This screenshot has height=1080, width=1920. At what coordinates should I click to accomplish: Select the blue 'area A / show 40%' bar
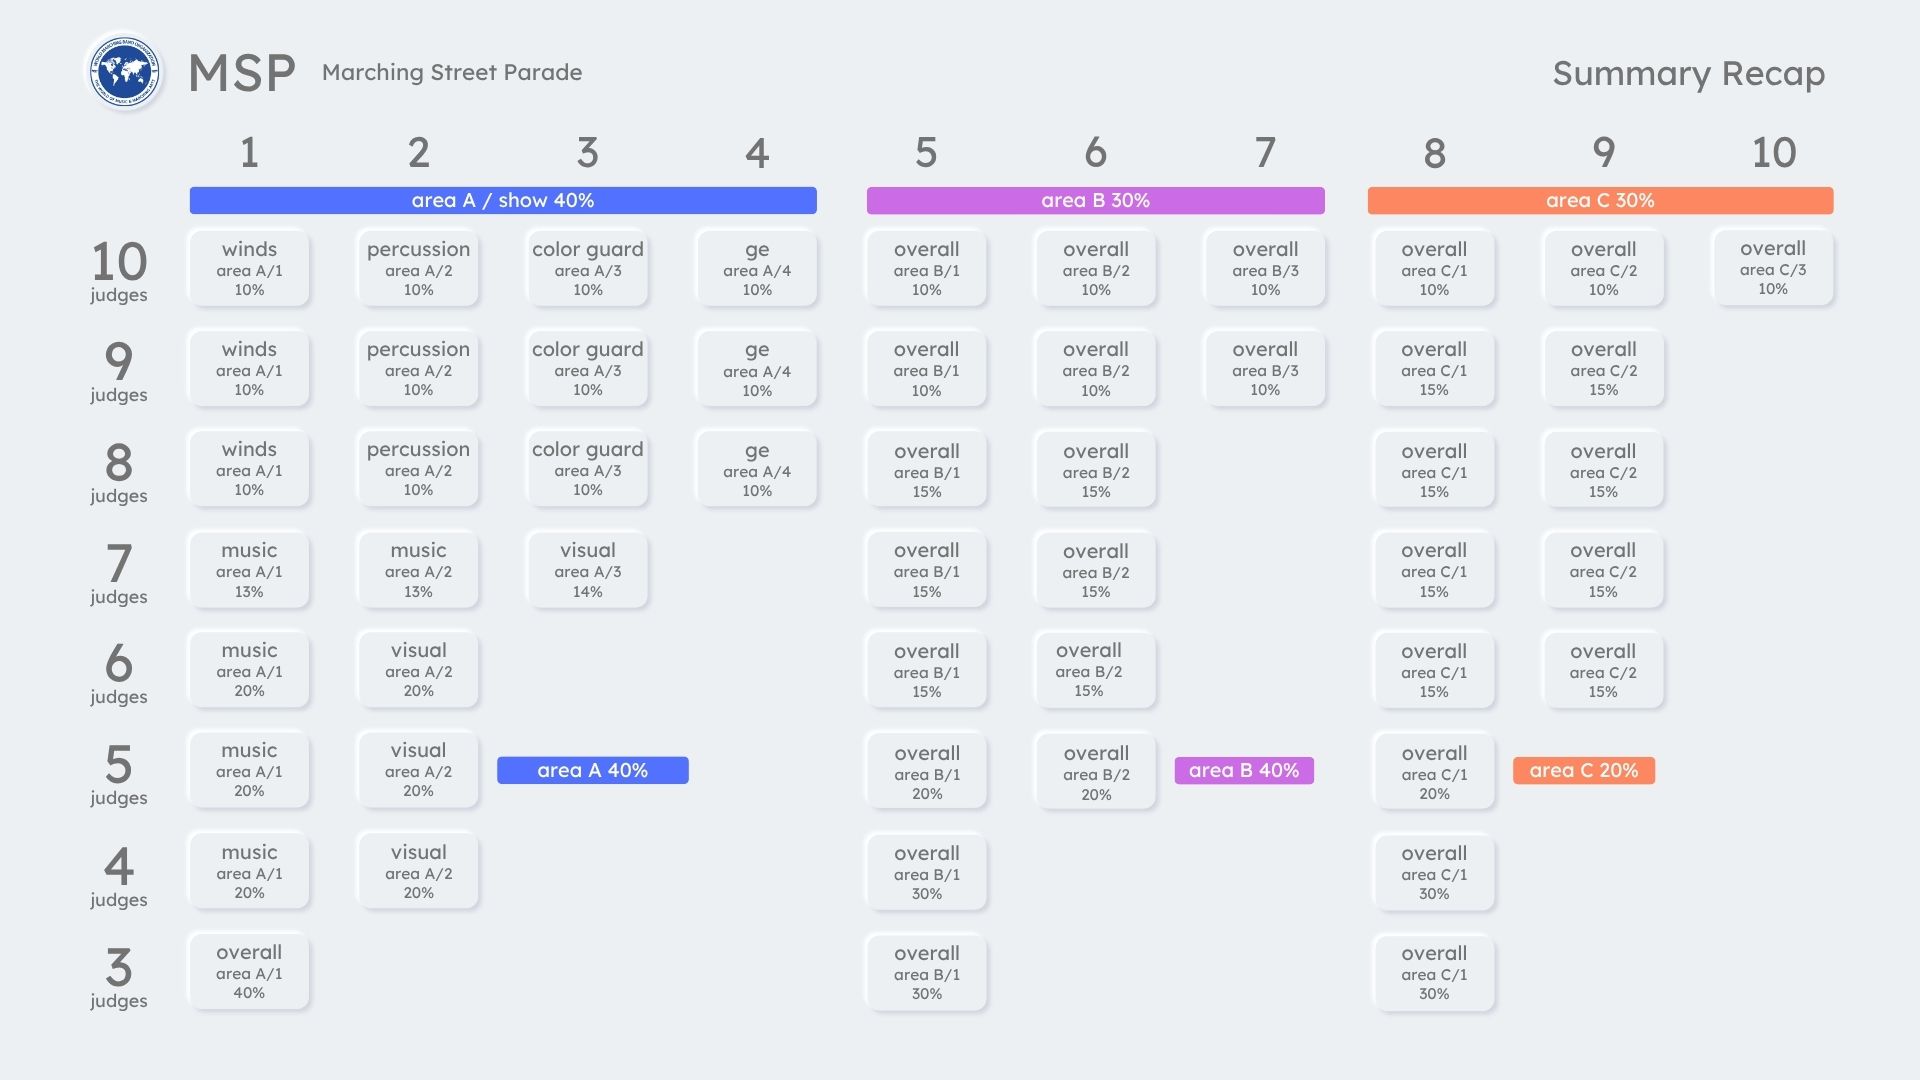(x=503, y=200)
